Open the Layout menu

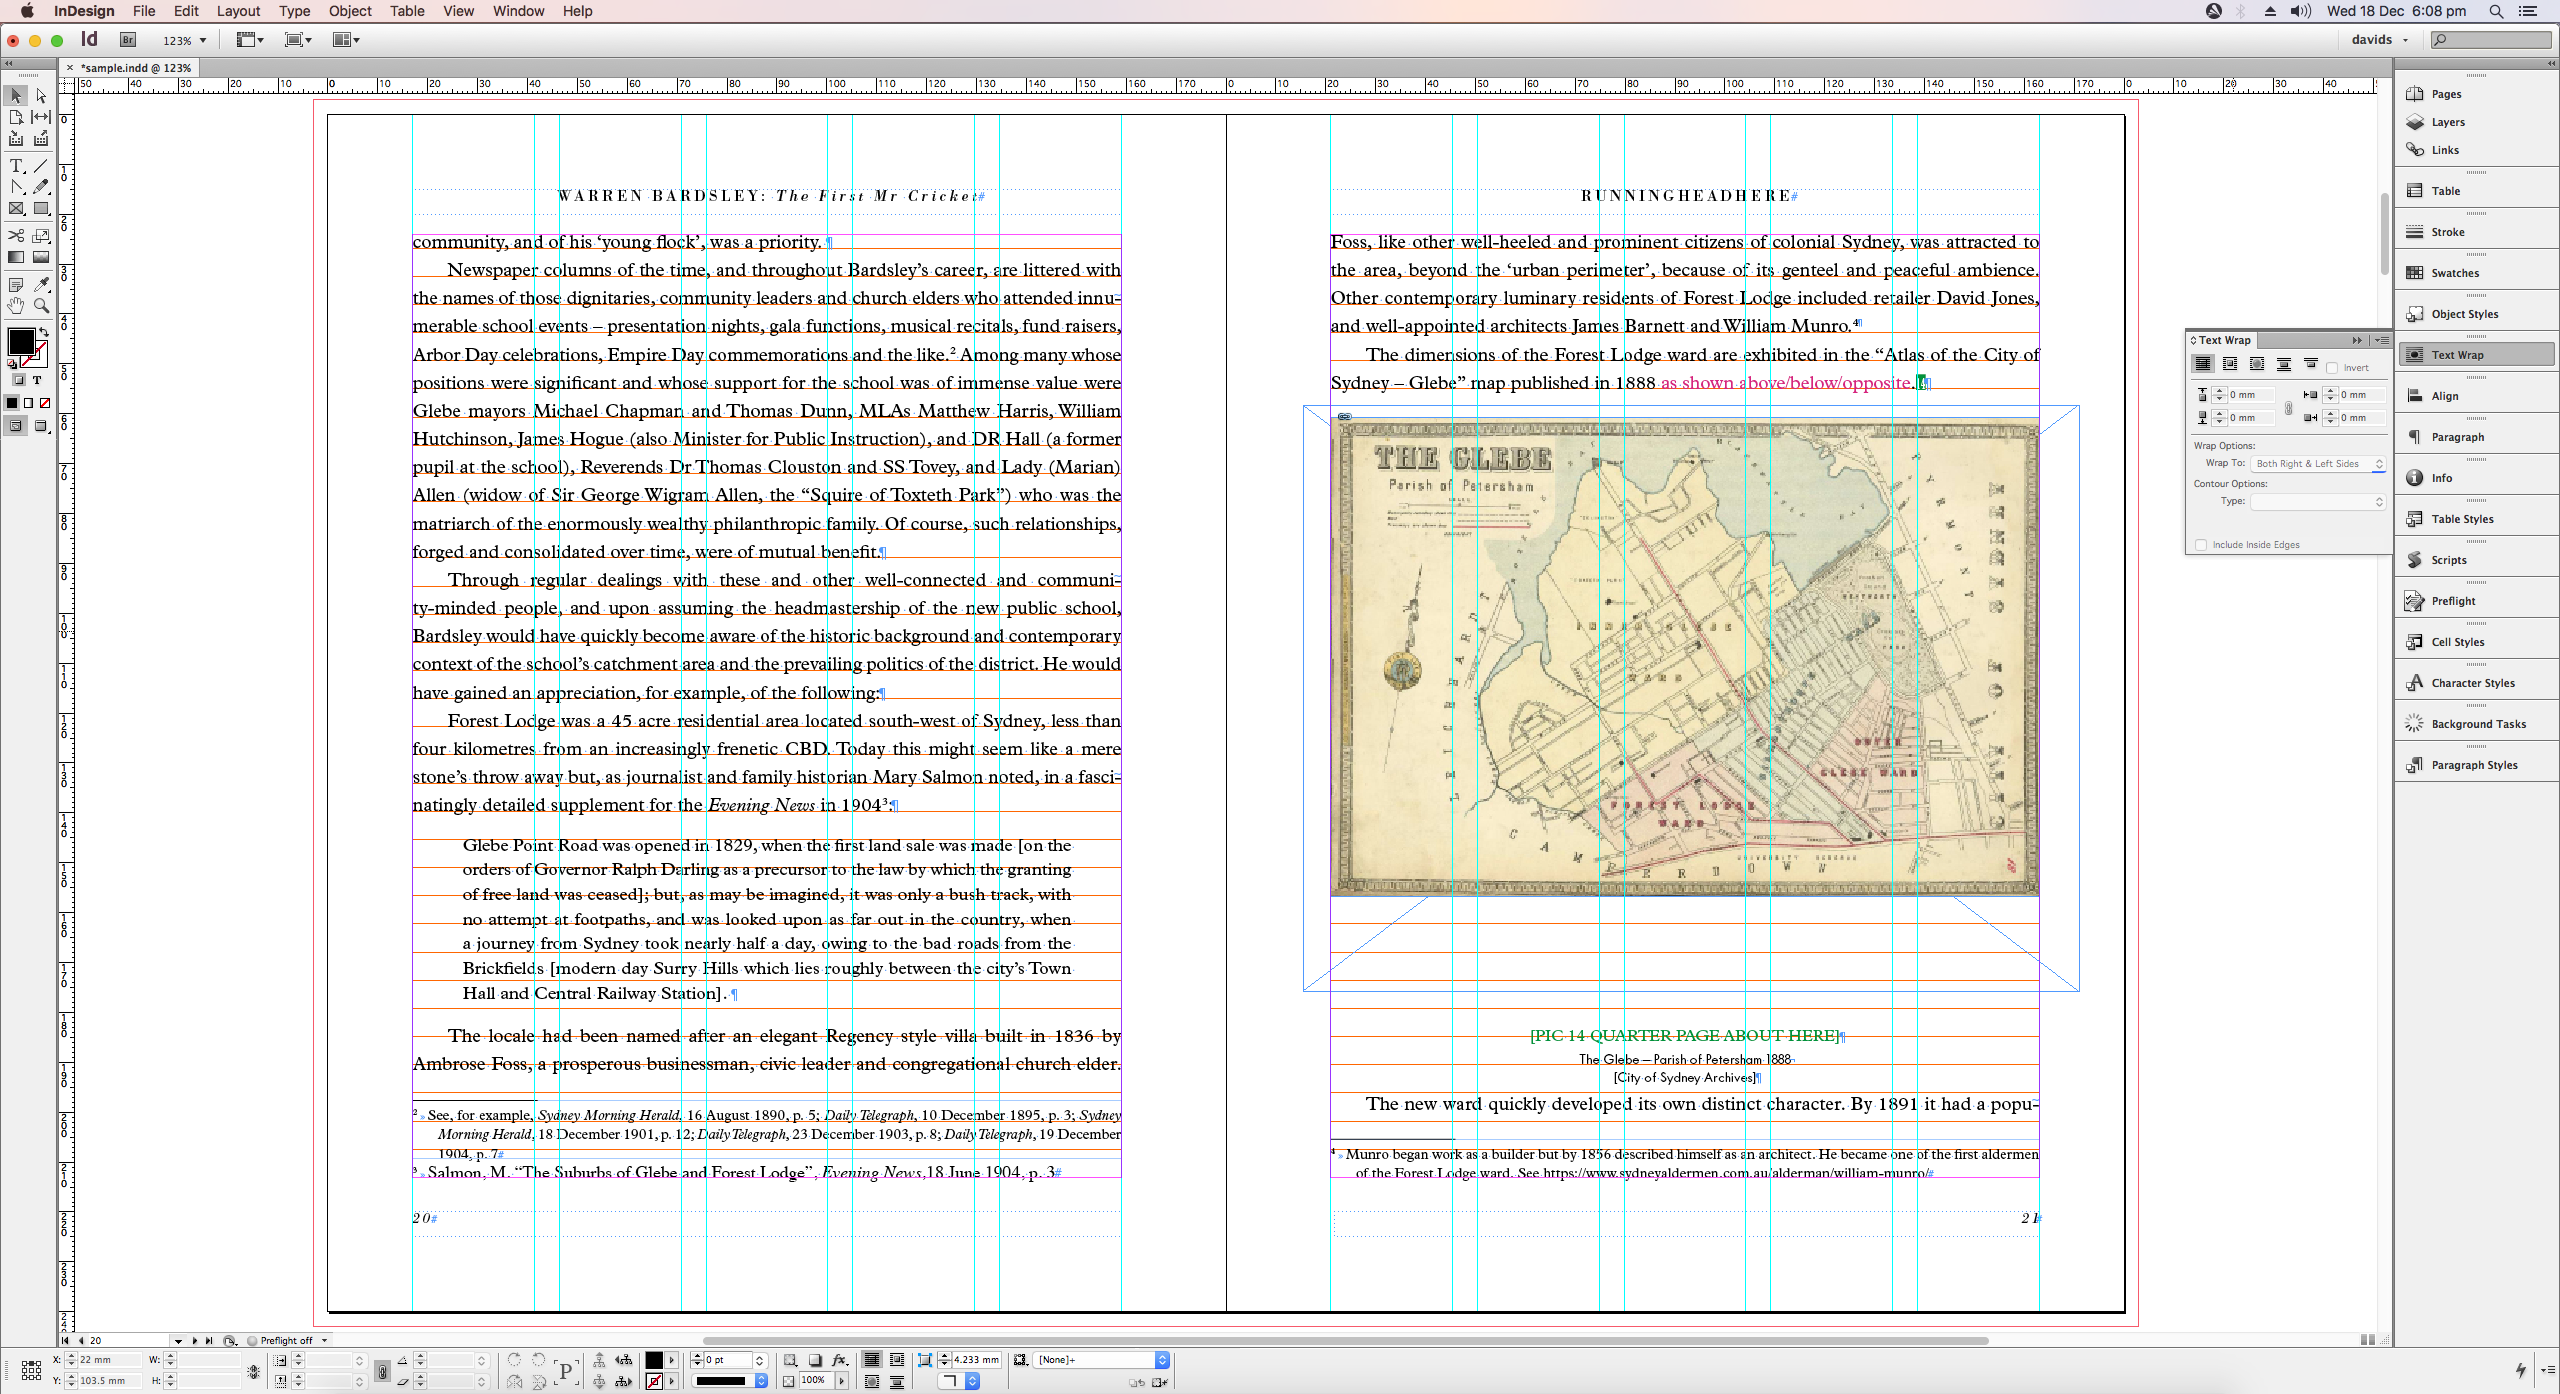pos(238,11)
